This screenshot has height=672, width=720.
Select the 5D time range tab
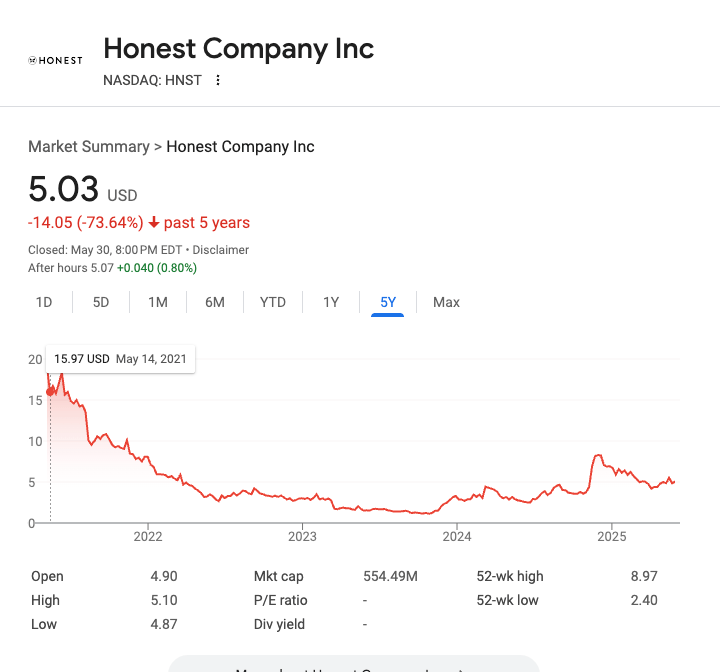[101, 302]
